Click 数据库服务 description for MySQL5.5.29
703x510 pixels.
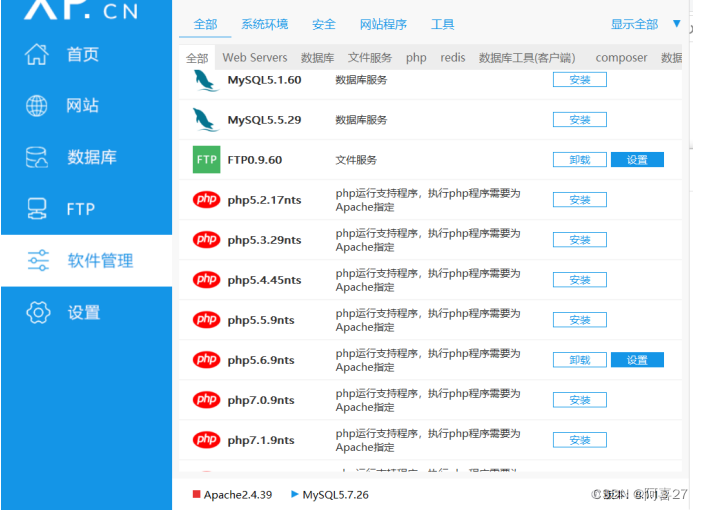pos(361,120)
